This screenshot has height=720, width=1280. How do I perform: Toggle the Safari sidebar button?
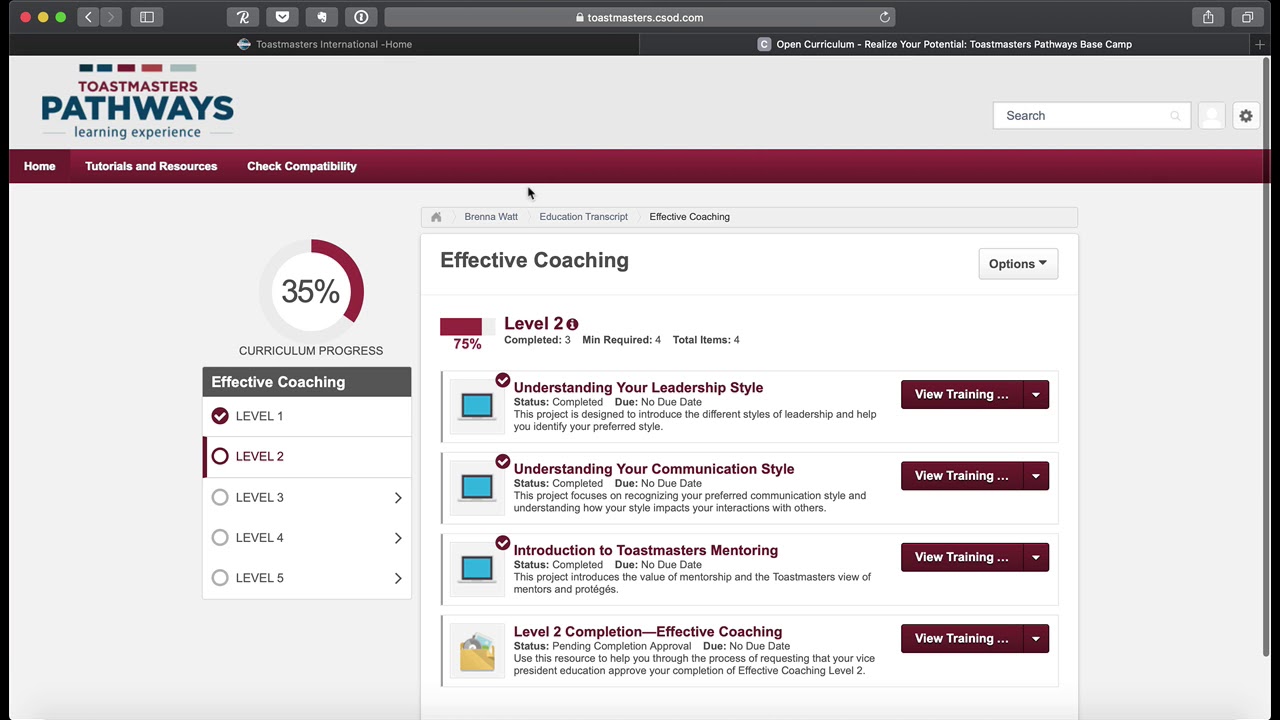[147, 17]
